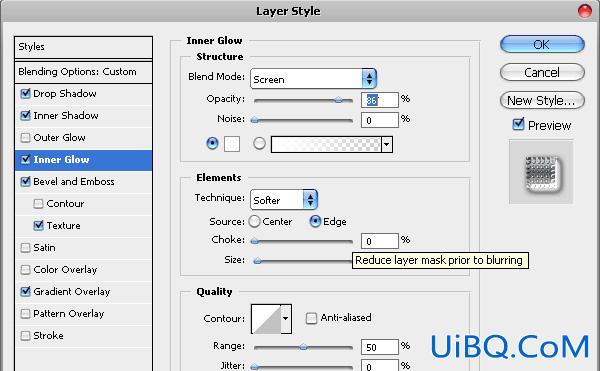600x371 pixels.
Task: Click the Contour curve thumbnail
Action: (x=266, y=319)
